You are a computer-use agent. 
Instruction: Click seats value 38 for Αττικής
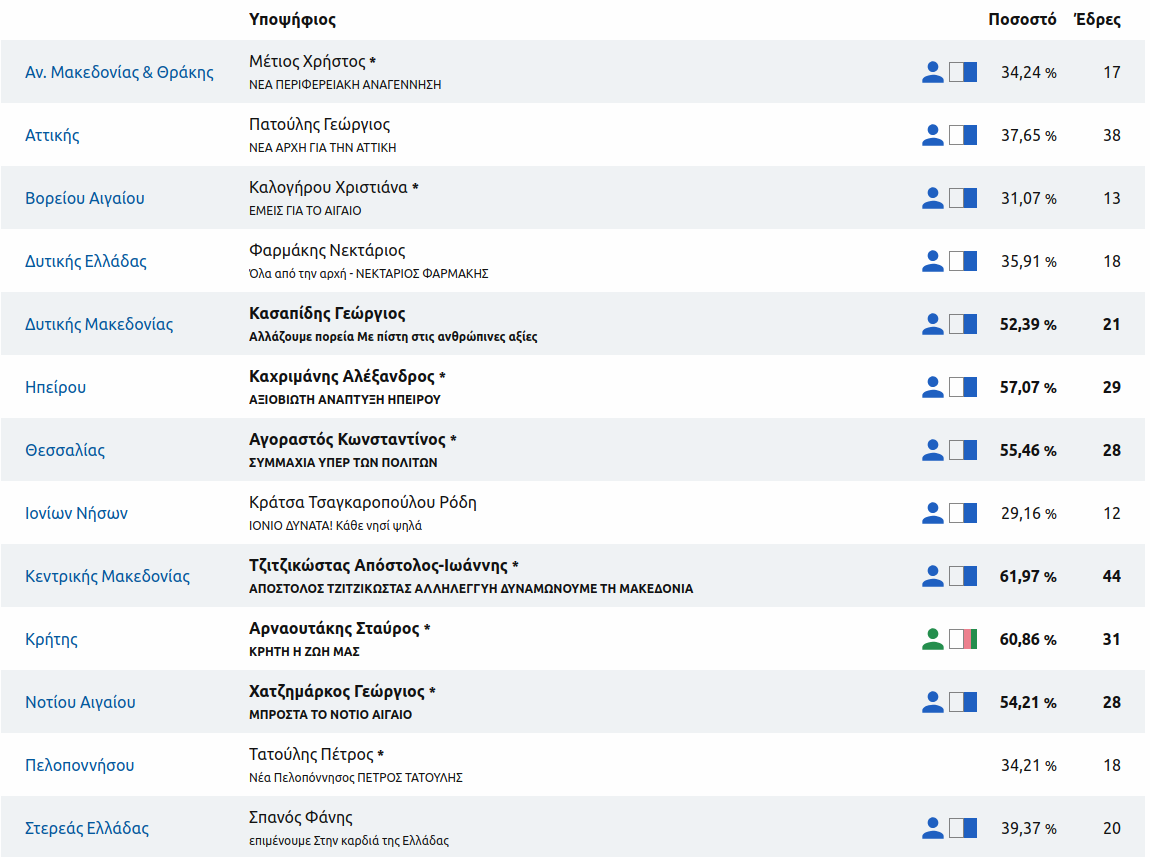(1112, 136)
